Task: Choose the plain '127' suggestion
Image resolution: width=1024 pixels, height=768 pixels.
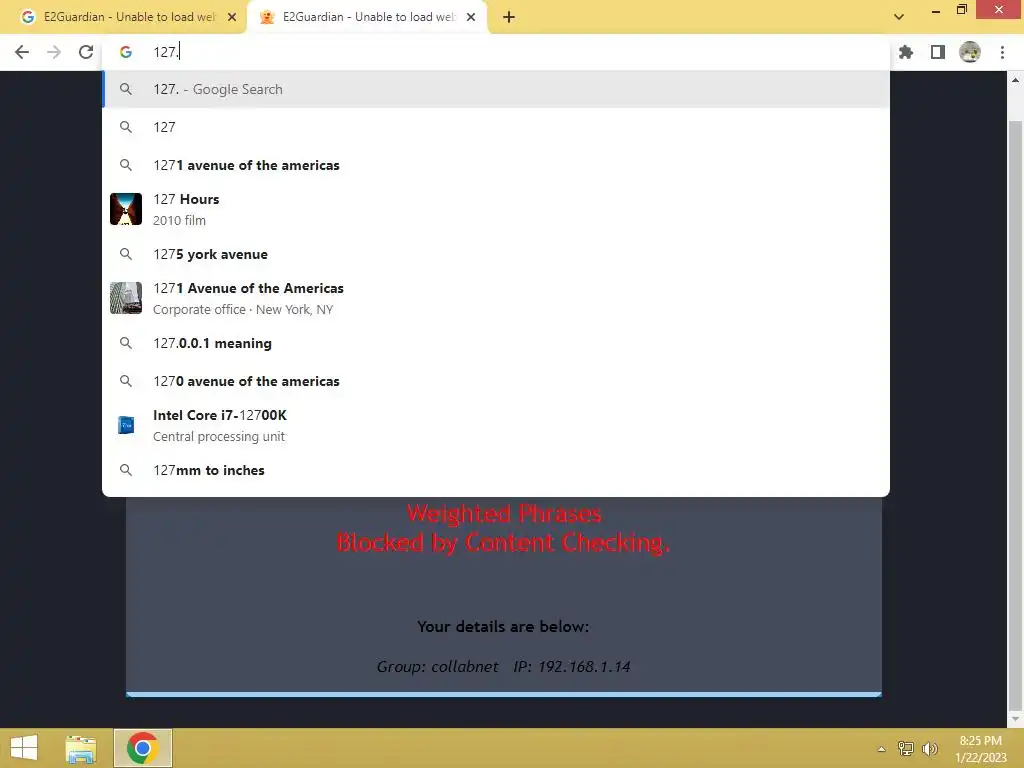Action: coord(496,127)
